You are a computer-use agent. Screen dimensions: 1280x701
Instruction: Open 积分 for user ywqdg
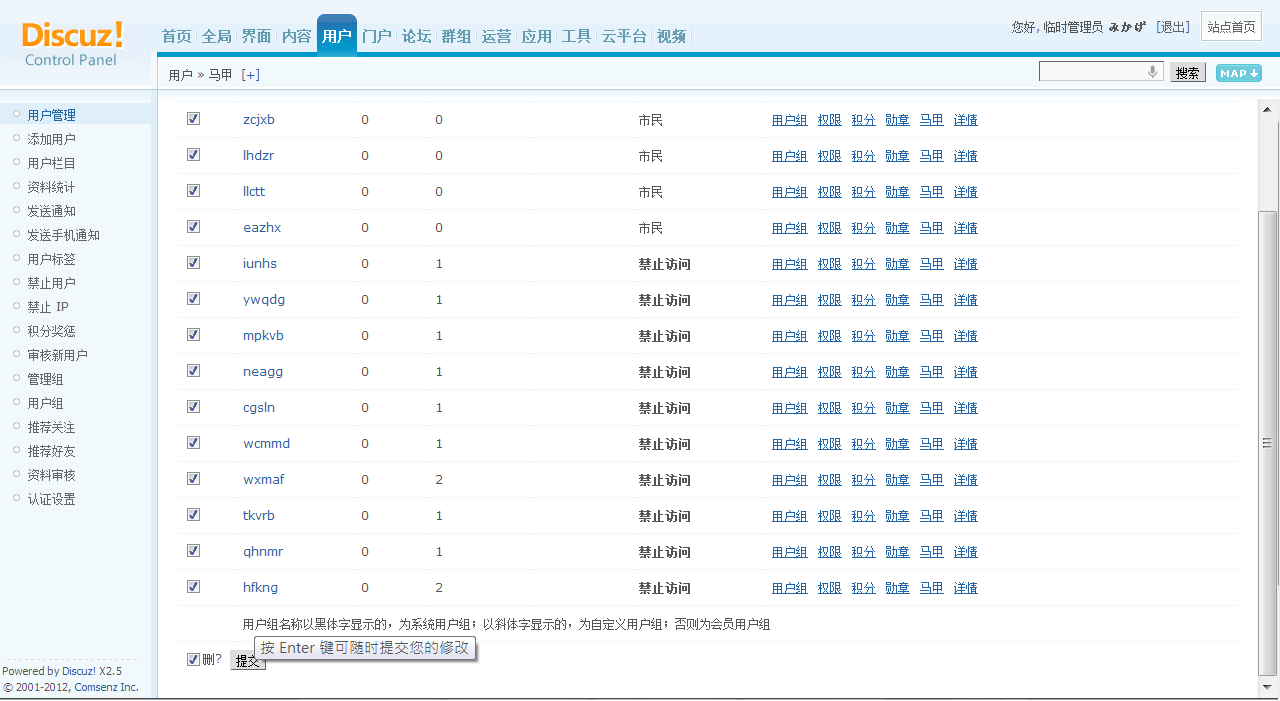(864, 300)
